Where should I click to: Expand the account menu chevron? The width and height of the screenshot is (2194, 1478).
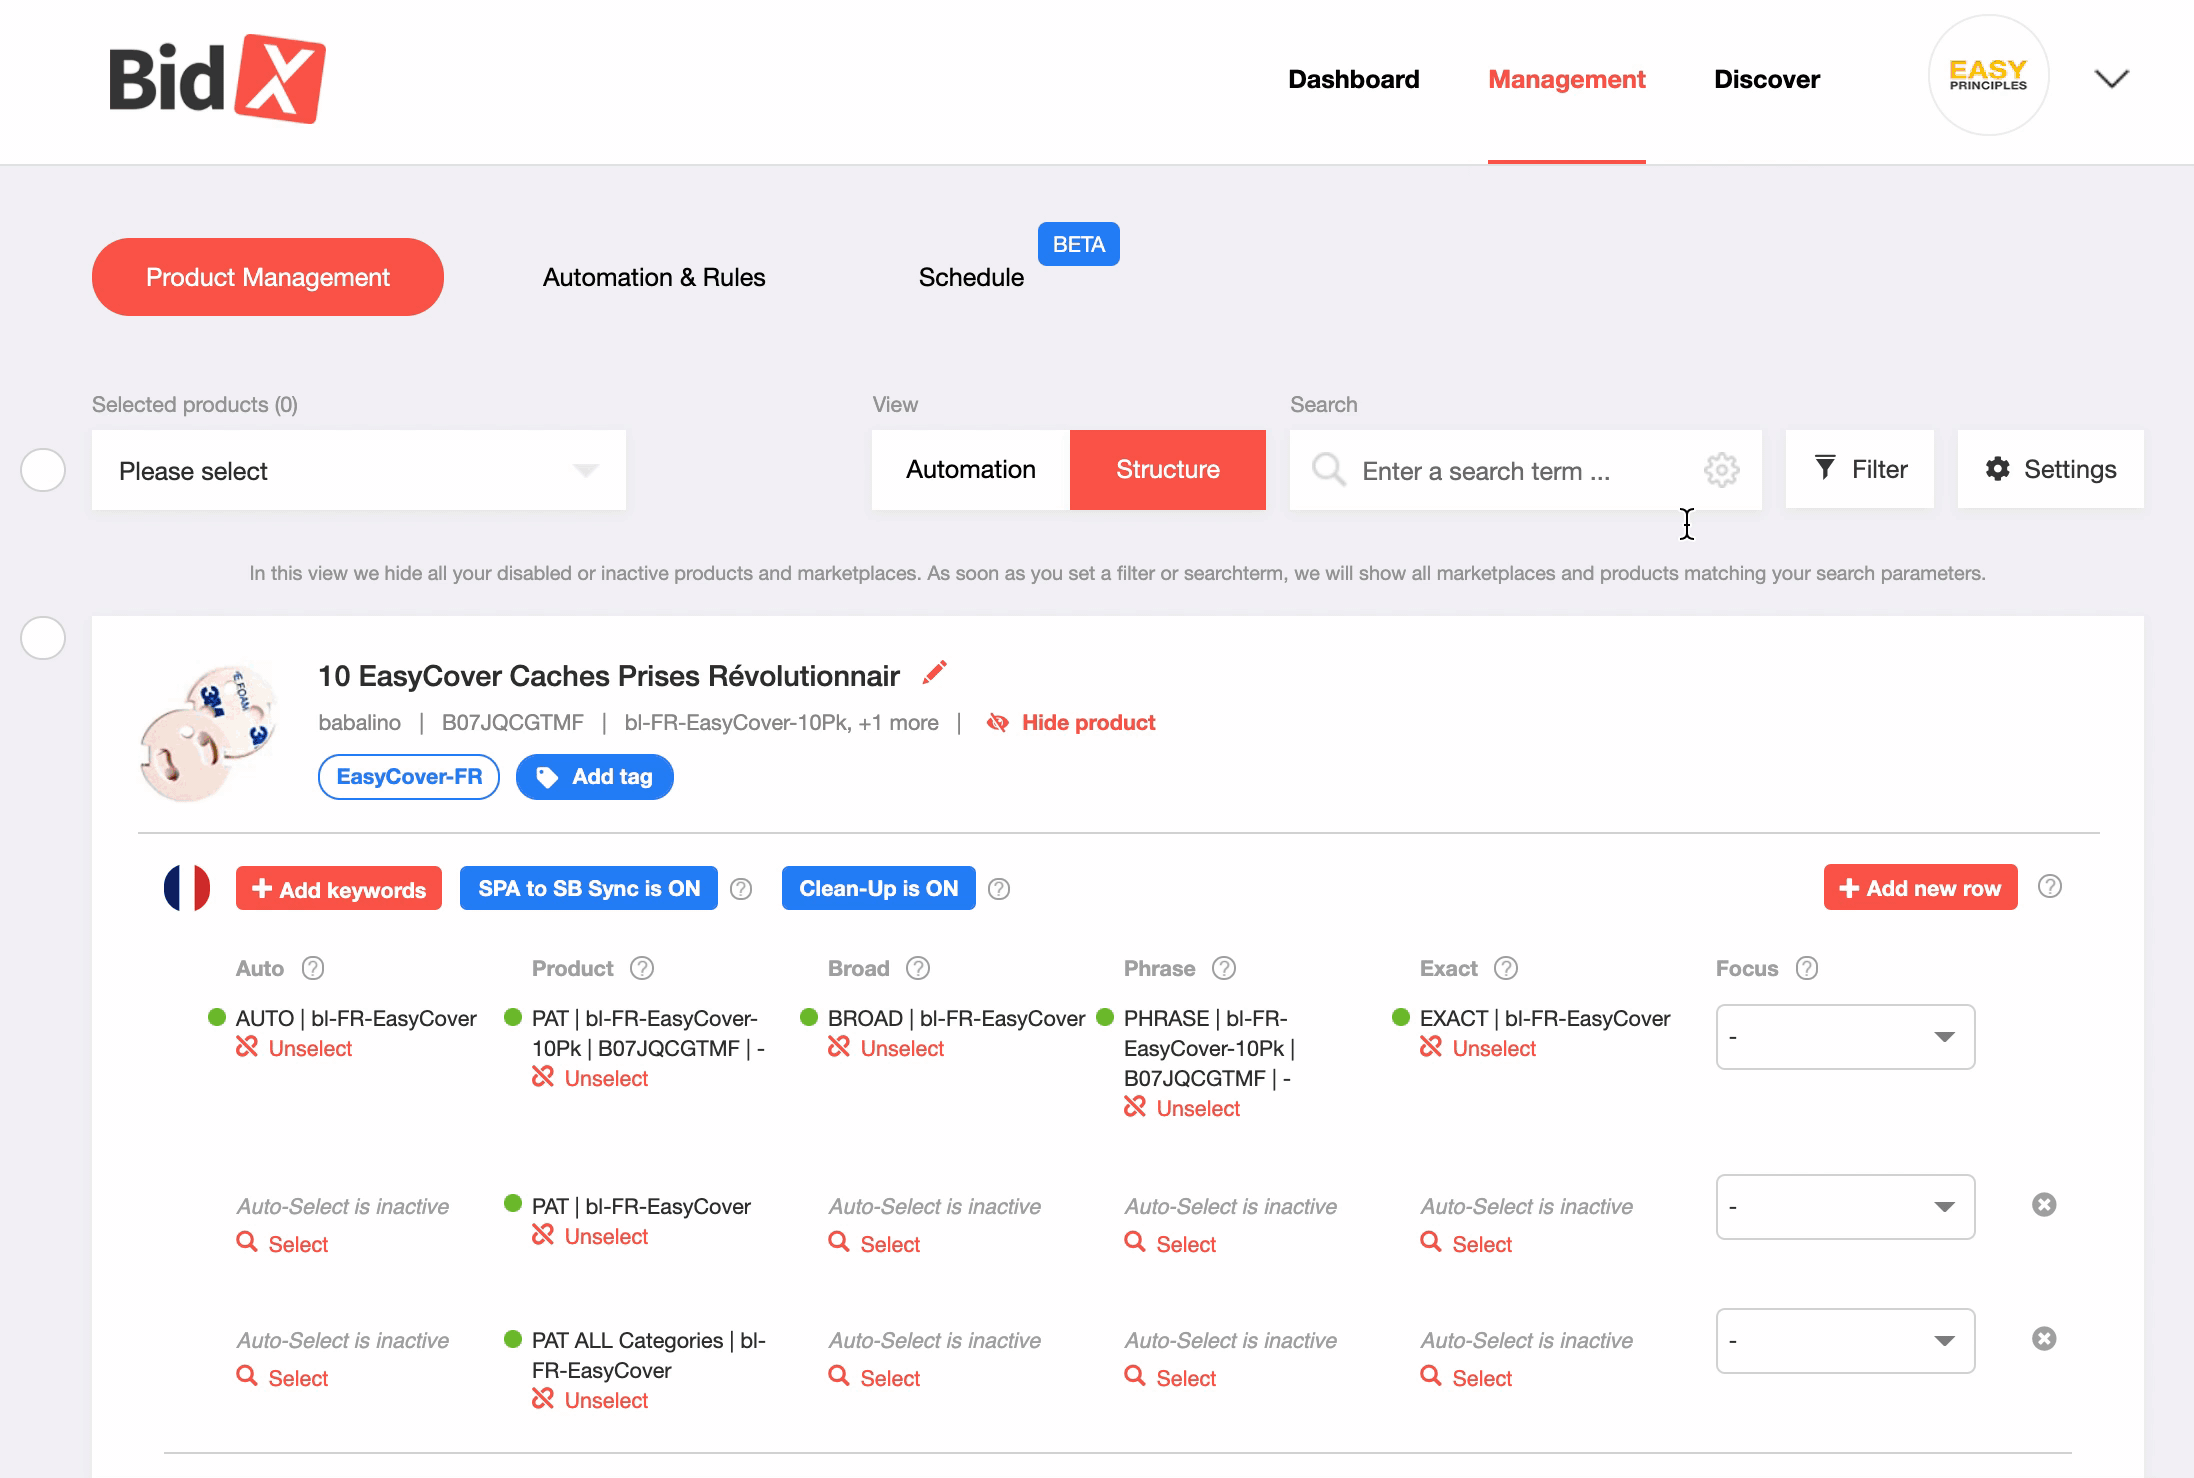tap(2112, 79)
